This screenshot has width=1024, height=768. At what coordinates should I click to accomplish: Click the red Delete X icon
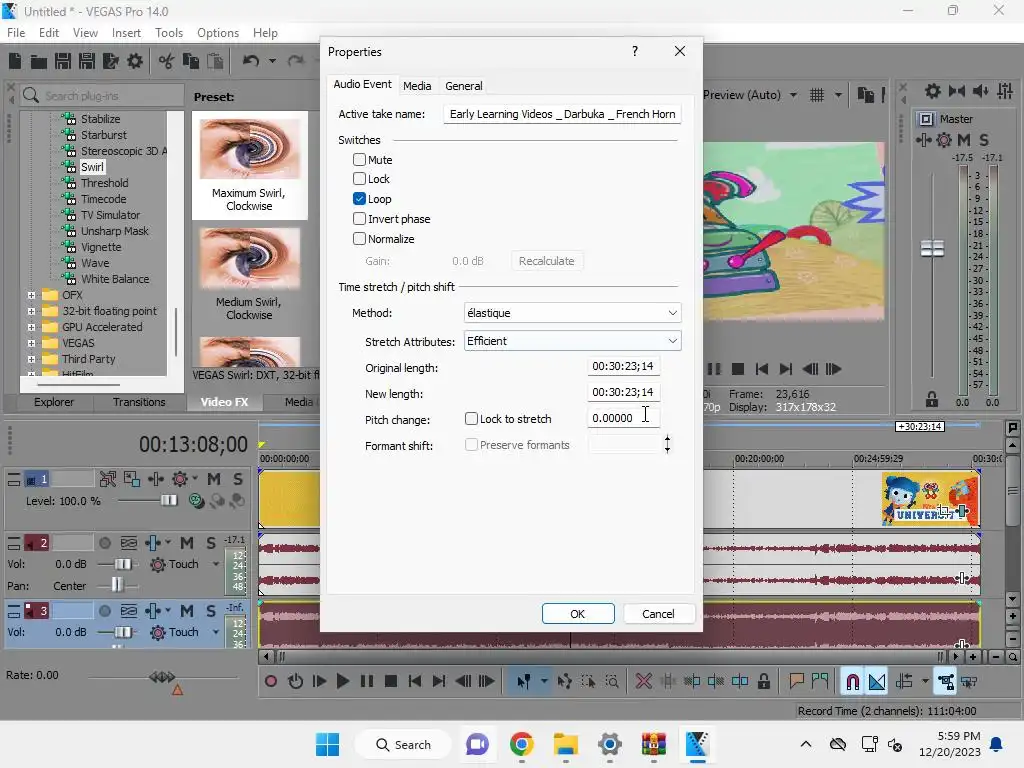click(x=644, y=681)
